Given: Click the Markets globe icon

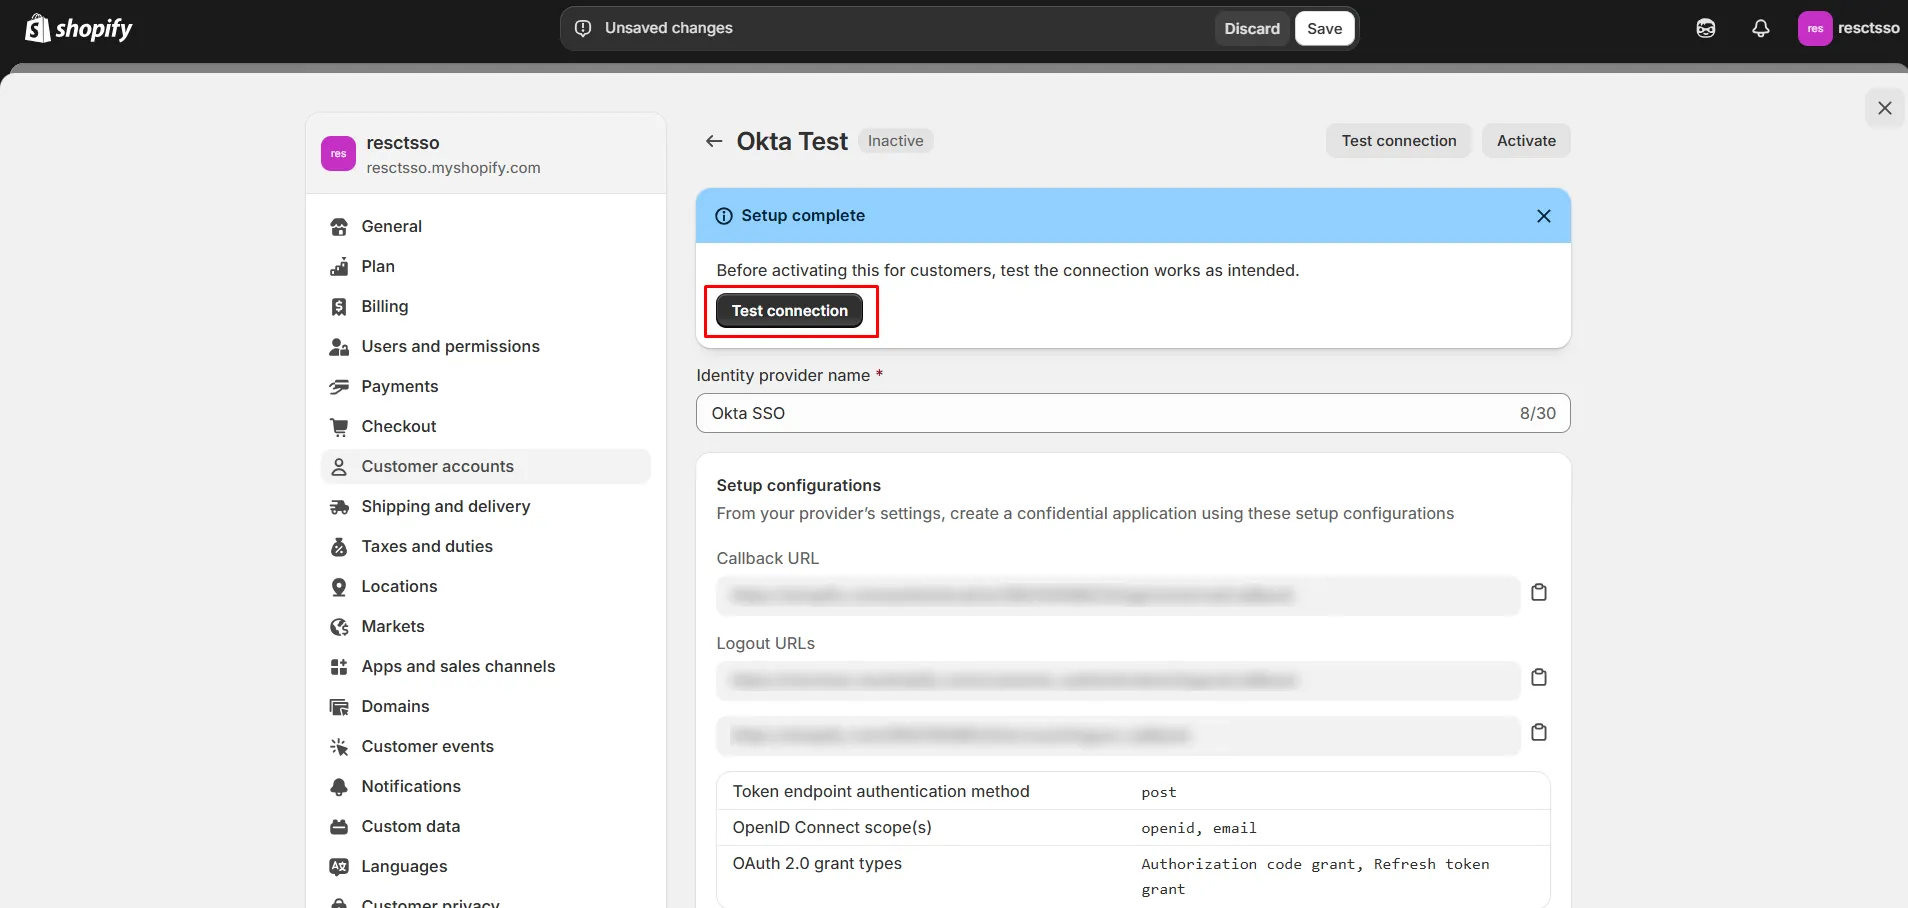Looking at the screenshot, I should click(x=339, y=627).
